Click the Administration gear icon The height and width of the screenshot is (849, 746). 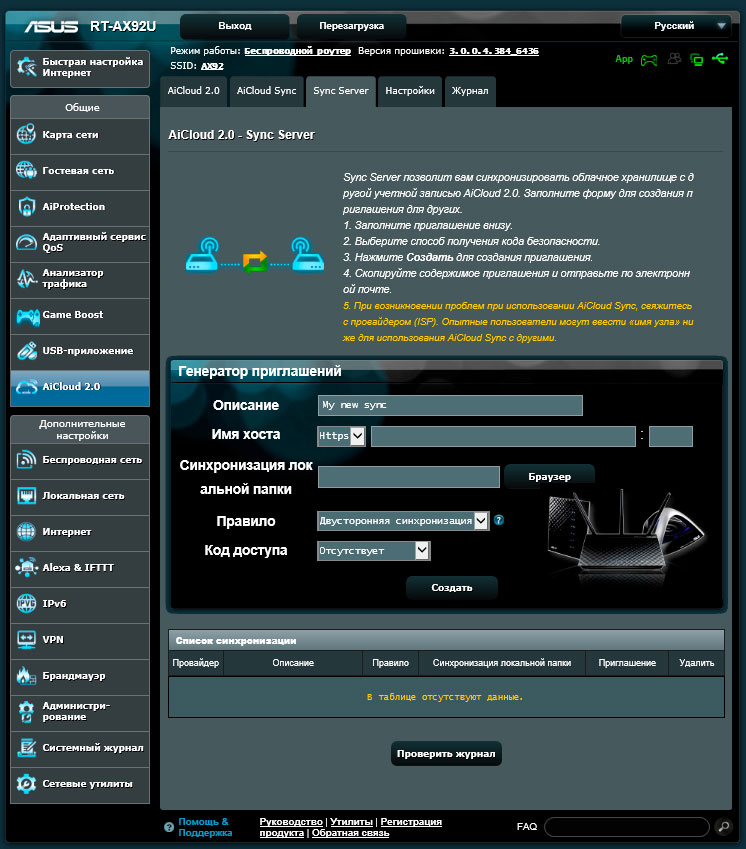click(26, 711)
